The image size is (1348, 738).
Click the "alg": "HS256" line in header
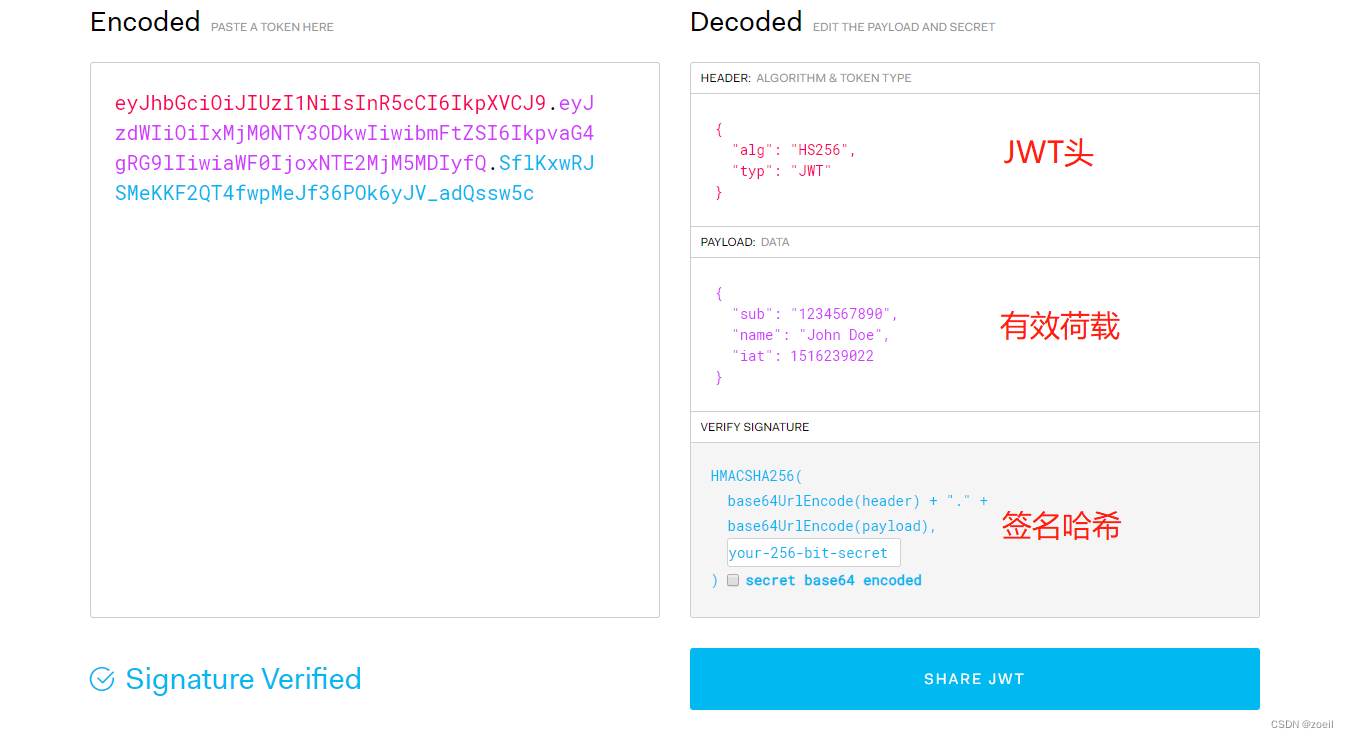pos(794,150)
